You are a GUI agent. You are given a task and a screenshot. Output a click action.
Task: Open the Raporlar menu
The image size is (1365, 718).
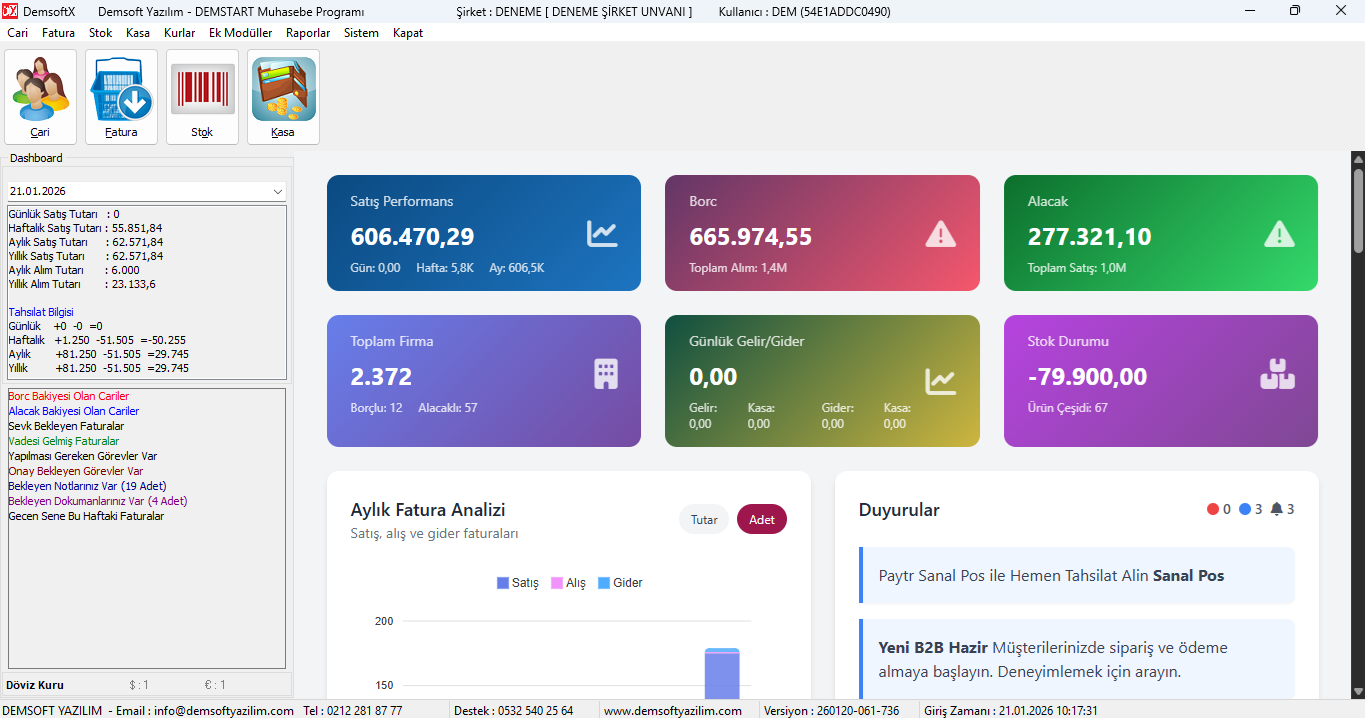(308, 33)
